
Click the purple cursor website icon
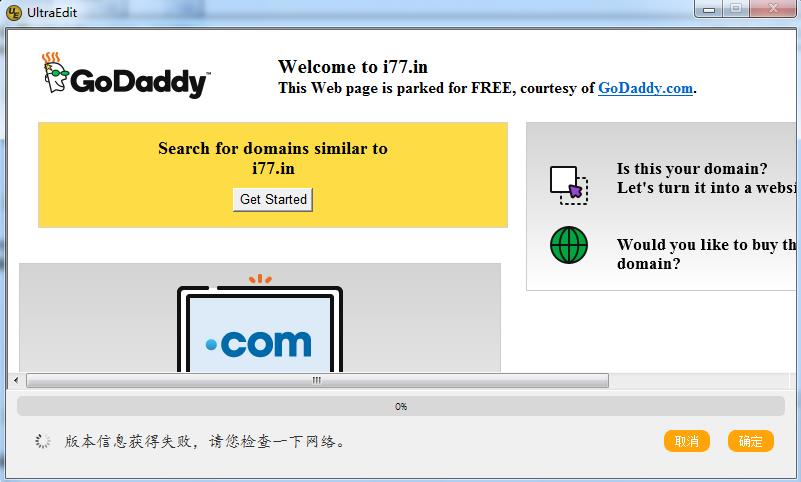[x=569, y=185]
